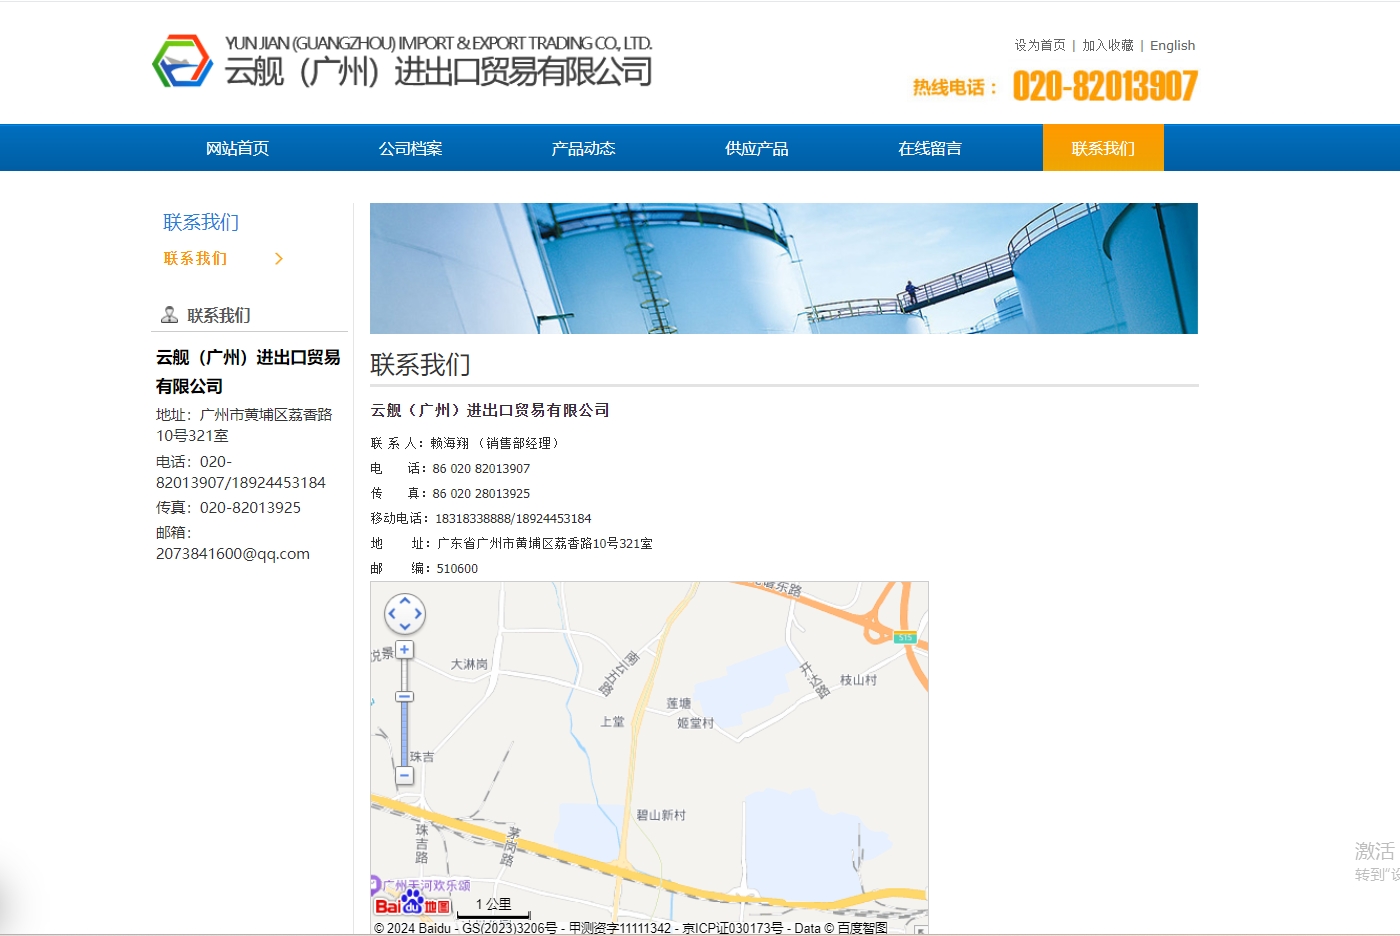The width and height of the screenshot is (1400, 936).
Task: Click 设为首页 link at top
Action: [x=1040, y=45]
